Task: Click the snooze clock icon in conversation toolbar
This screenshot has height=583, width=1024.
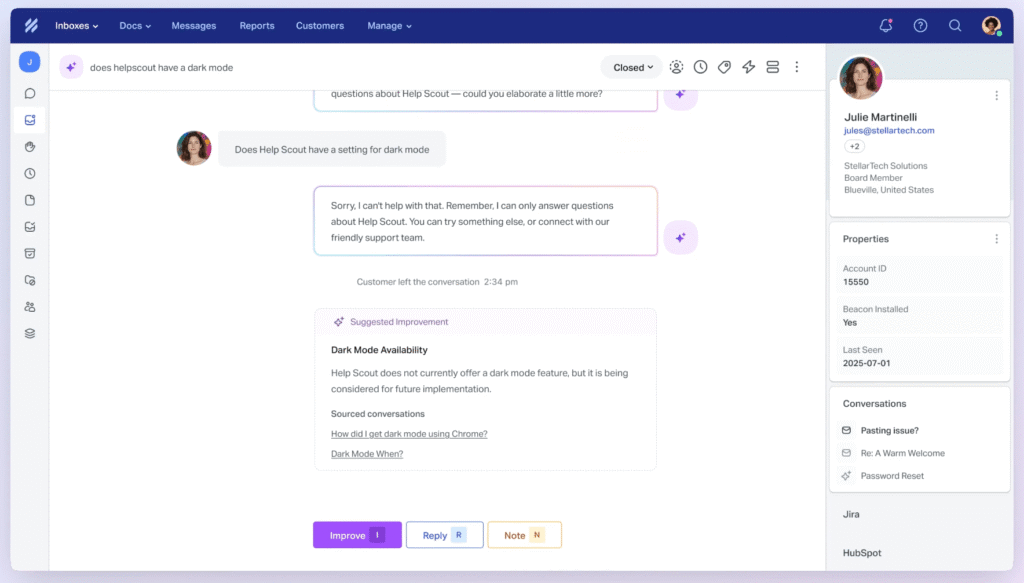Action: click(x=701, y=67)
